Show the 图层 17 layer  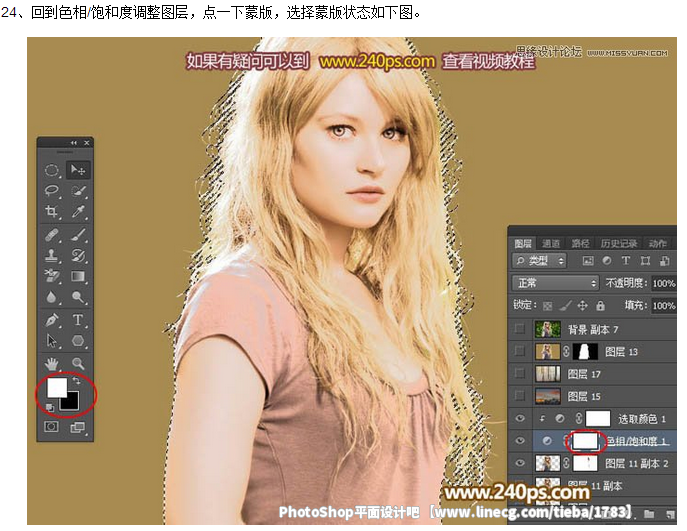click(520, 374)
